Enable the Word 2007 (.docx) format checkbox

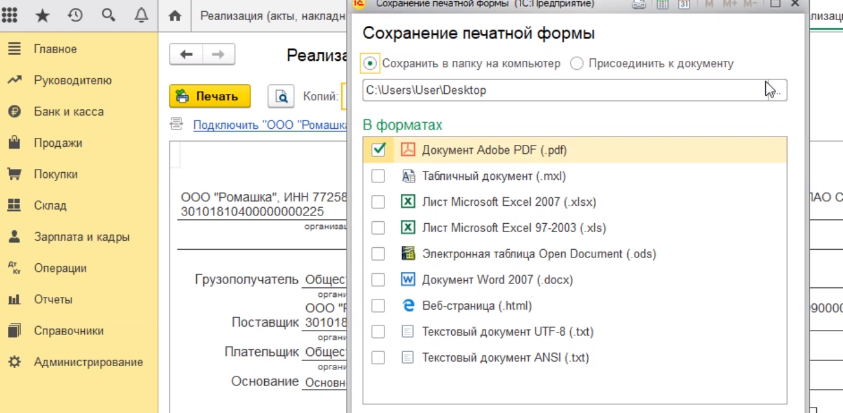coord(378,279)
